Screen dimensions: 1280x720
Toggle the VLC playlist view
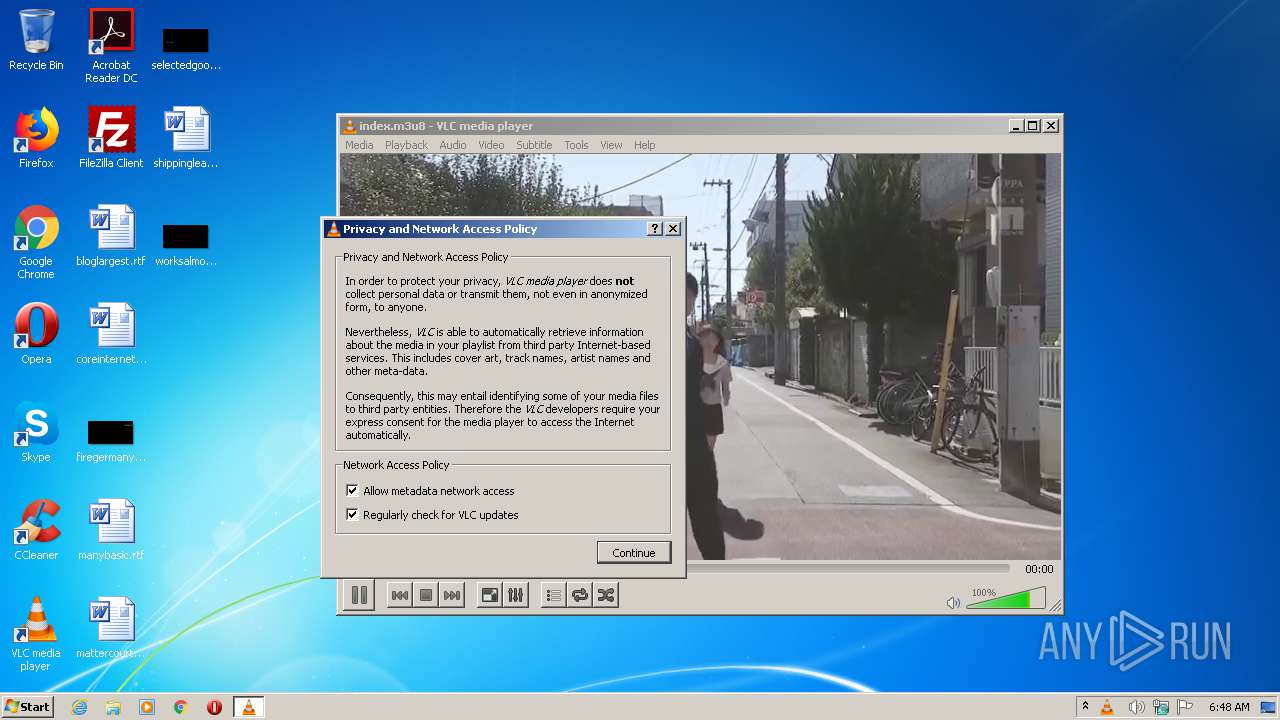[x=553, y=595]
